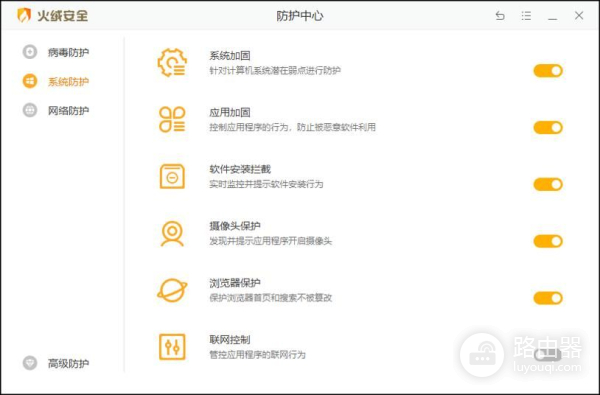Click the 软件安装拦截 box icon

(x=172, y=176)
